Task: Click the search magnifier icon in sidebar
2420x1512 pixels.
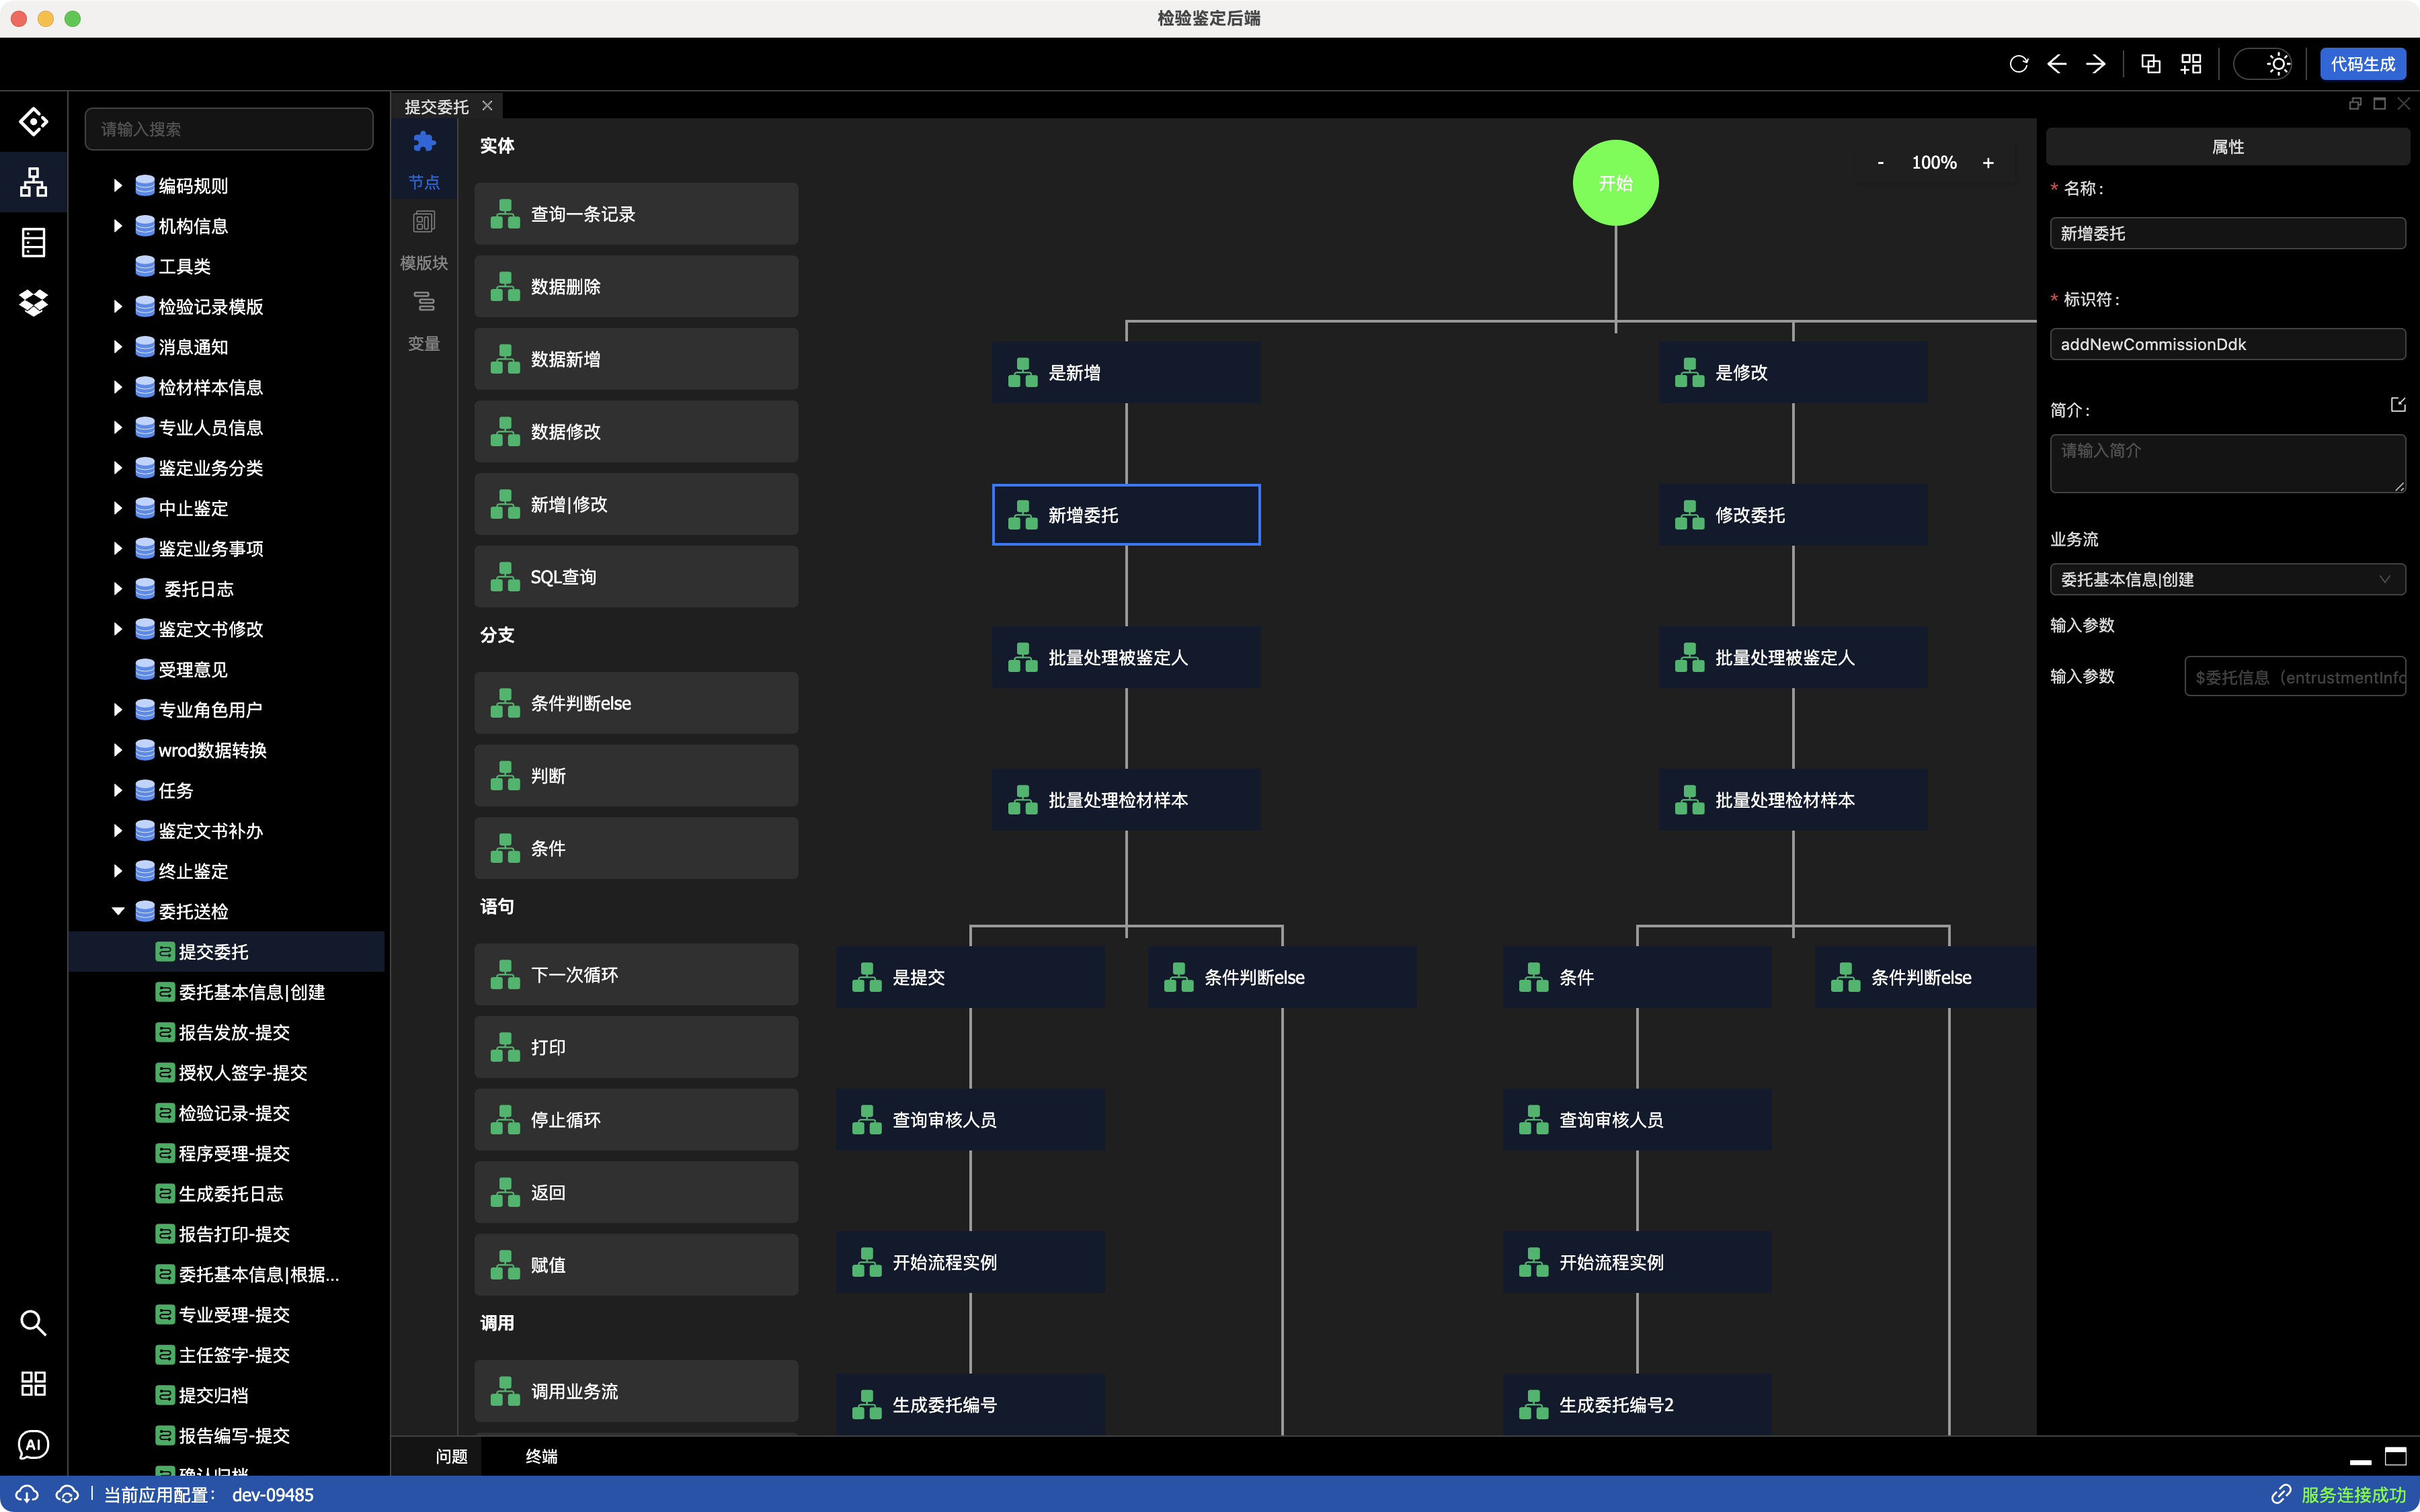Action: [33, 1323]
